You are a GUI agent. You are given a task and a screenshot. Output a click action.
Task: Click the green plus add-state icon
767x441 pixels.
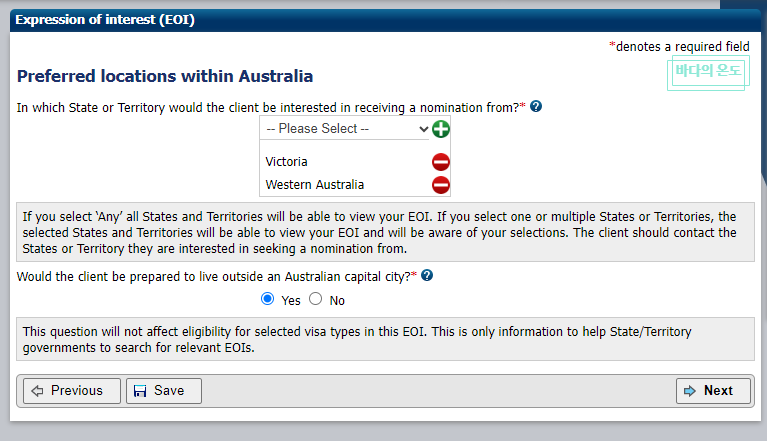(x=441, y=129)
